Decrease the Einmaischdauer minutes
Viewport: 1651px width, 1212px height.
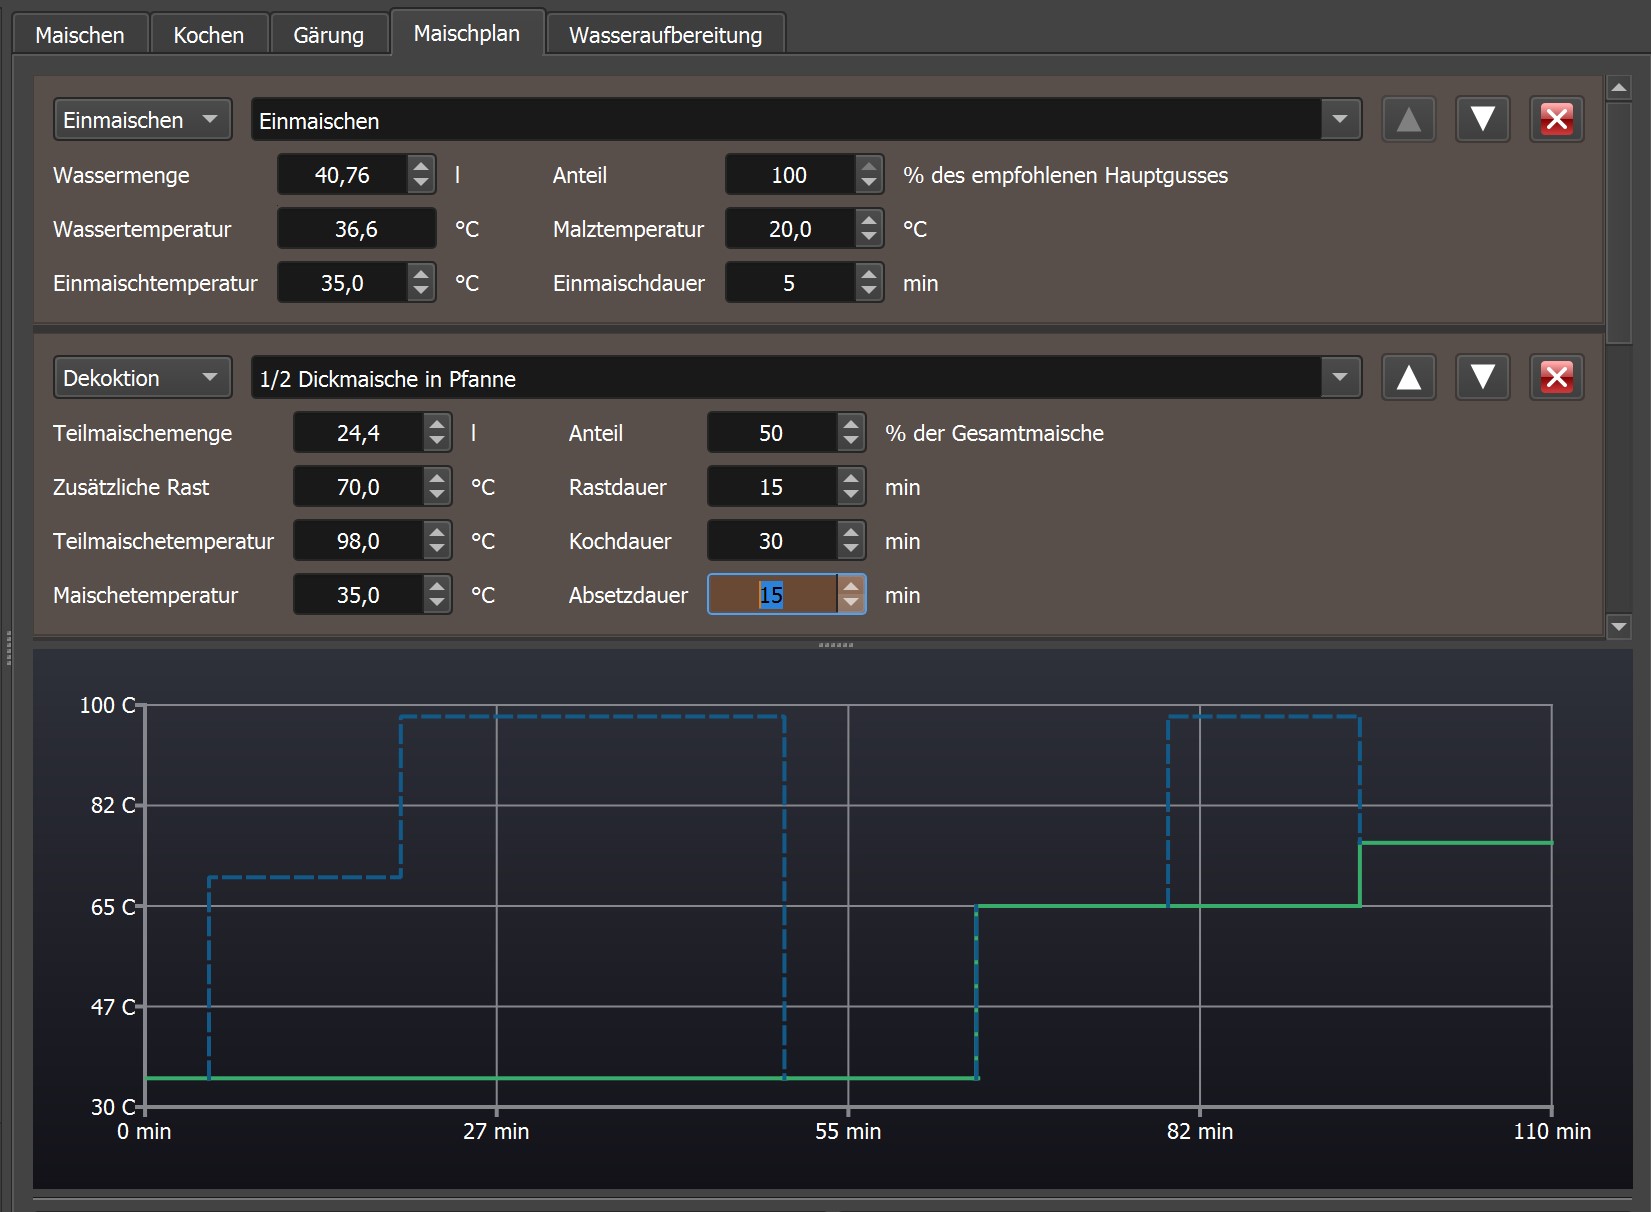coord(869,291)
